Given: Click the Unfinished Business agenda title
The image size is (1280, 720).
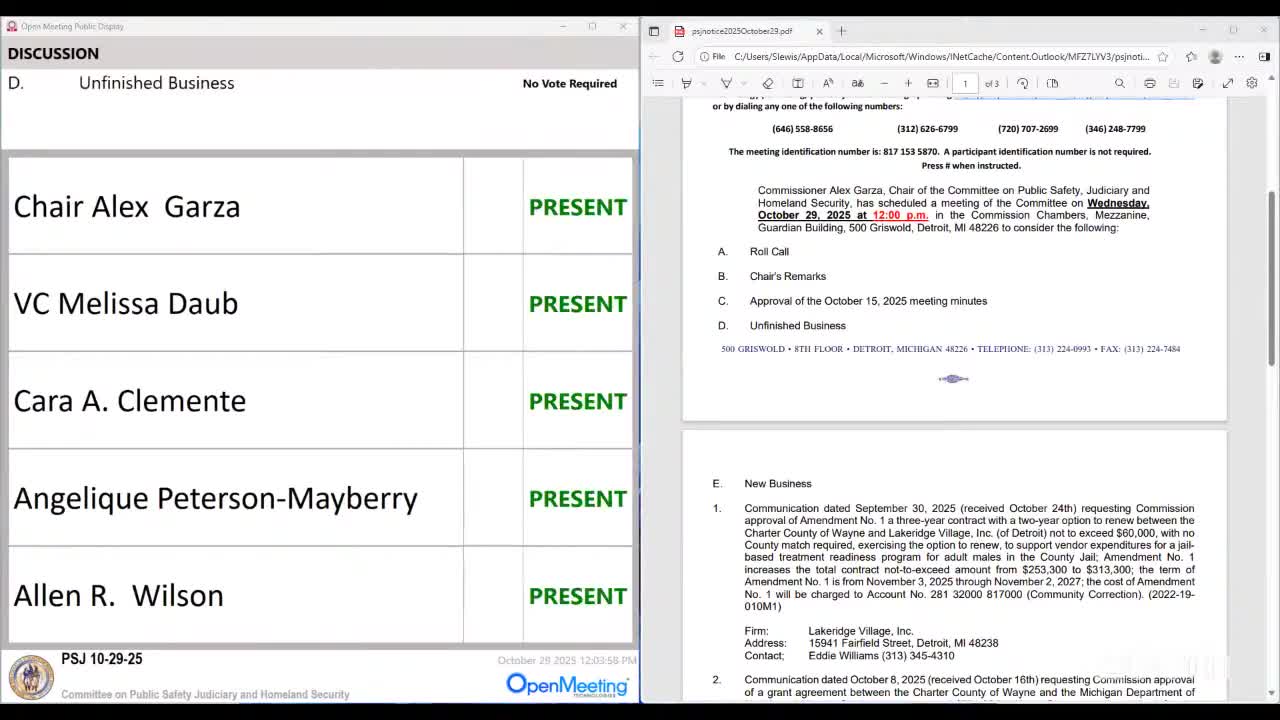Looking at the screenshot, I should click(157, 83).
